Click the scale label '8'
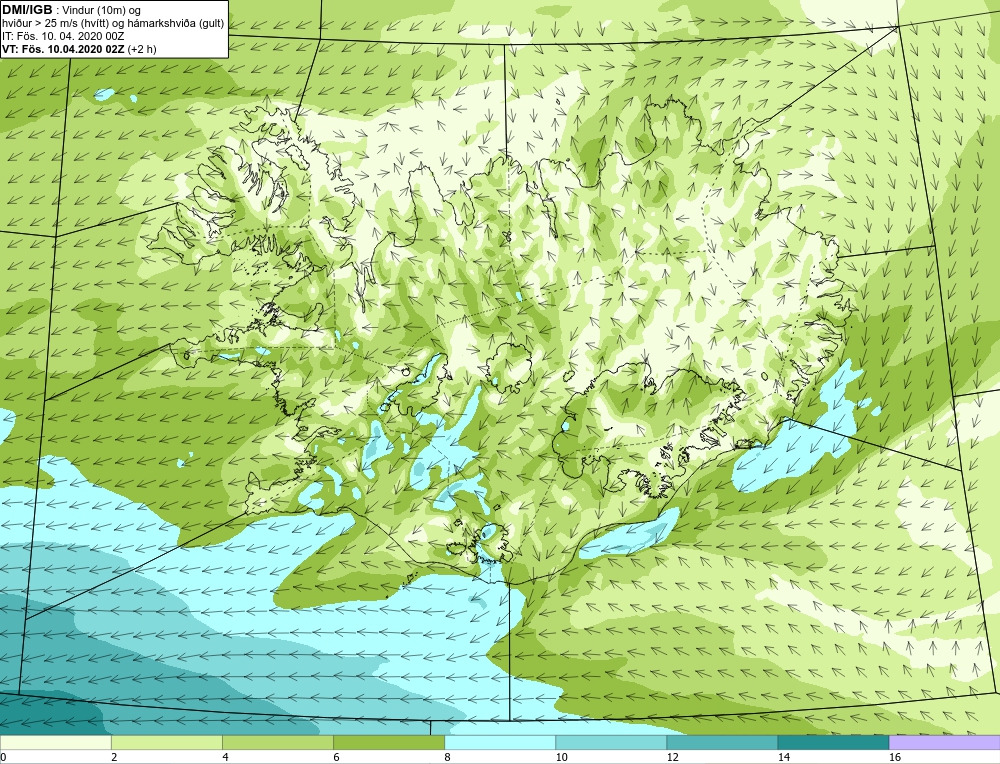The height and width of the screenshot is (764, 1000). pos(448,757)
